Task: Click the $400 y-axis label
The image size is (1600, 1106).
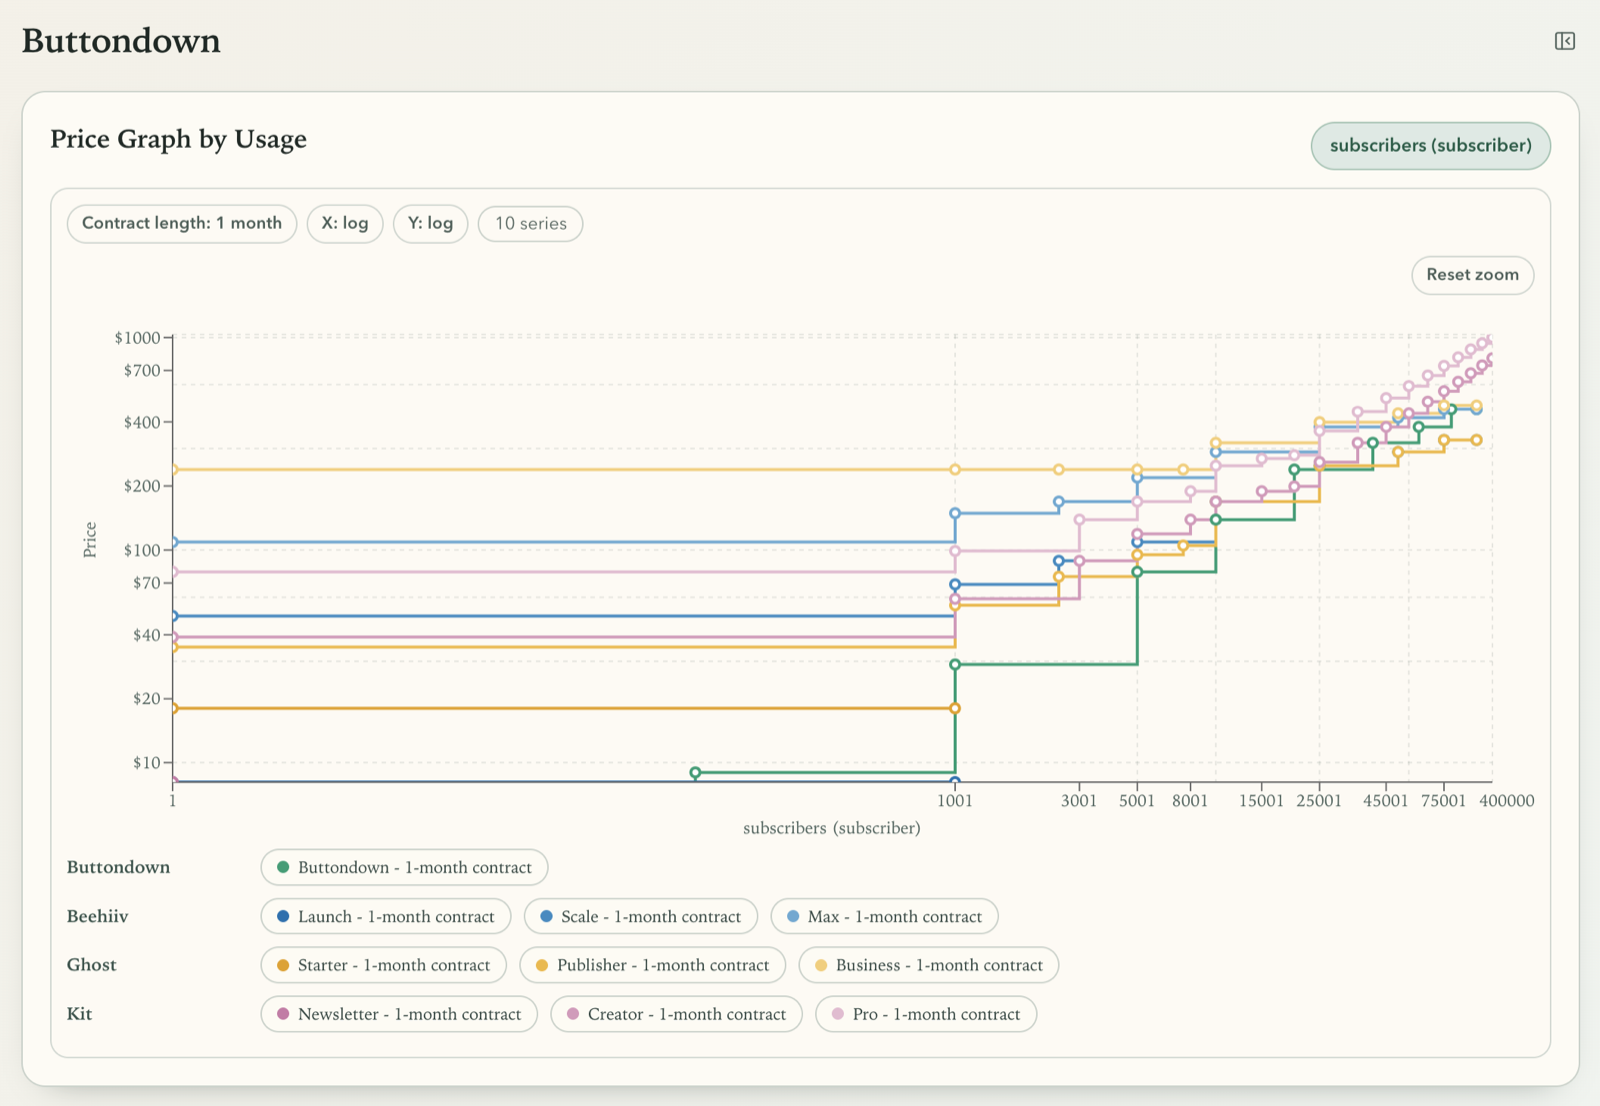Action: [142, 423]
